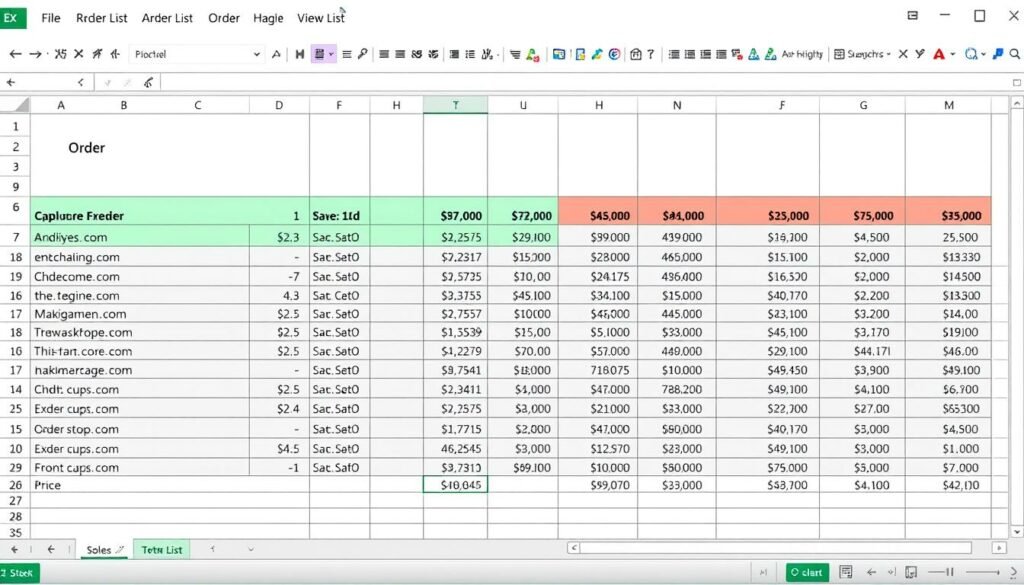Click the green button in status bar
Viewport: 1024px width, 585px height.
[806, 572]
